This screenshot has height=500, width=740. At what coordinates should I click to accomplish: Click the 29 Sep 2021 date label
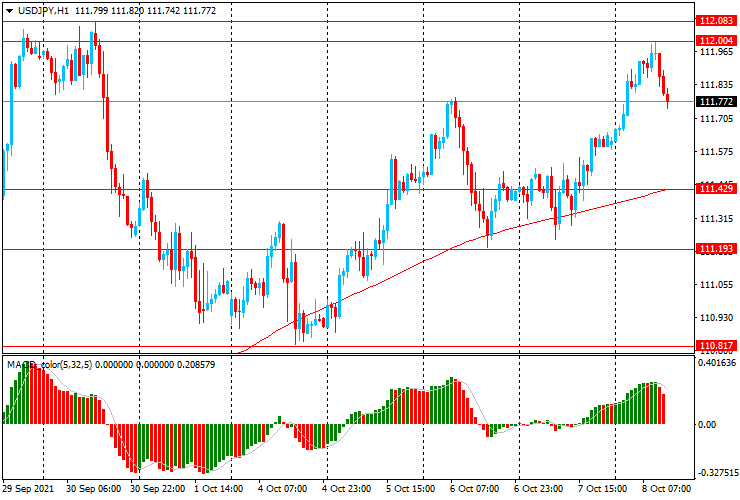[x=28, y=488]
